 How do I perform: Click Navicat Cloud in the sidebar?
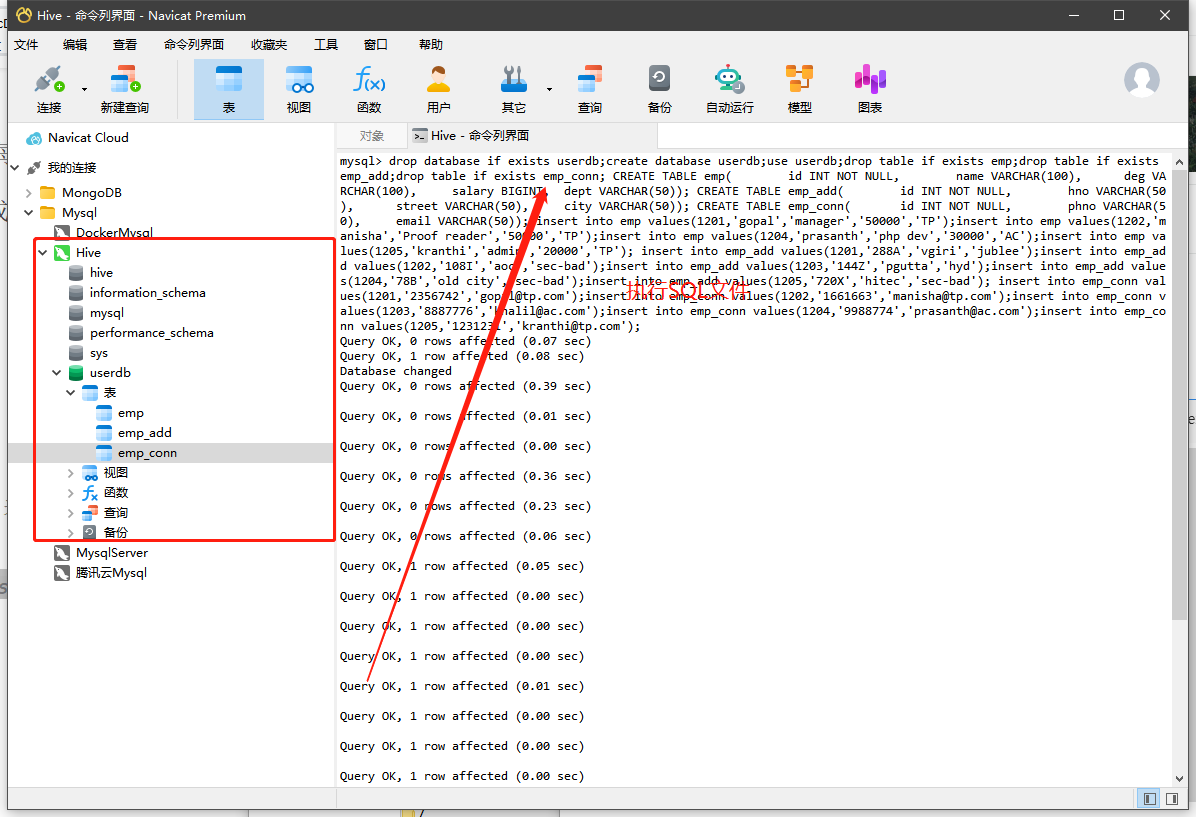[88, 138]
